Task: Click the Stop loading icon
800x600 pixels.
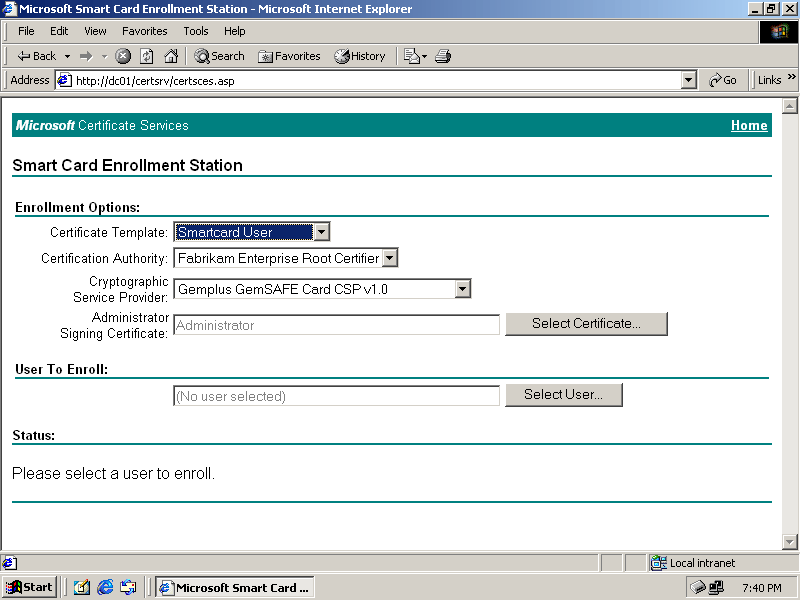Action: (123, 56)
